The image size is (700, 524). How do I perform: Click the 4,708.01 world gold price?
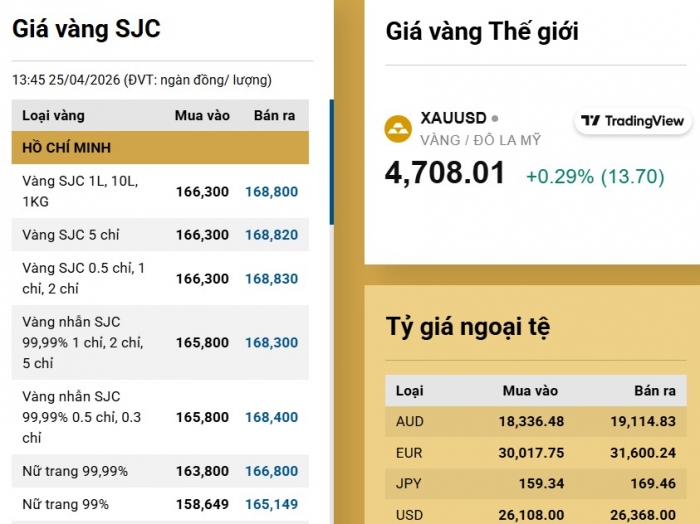445,173
